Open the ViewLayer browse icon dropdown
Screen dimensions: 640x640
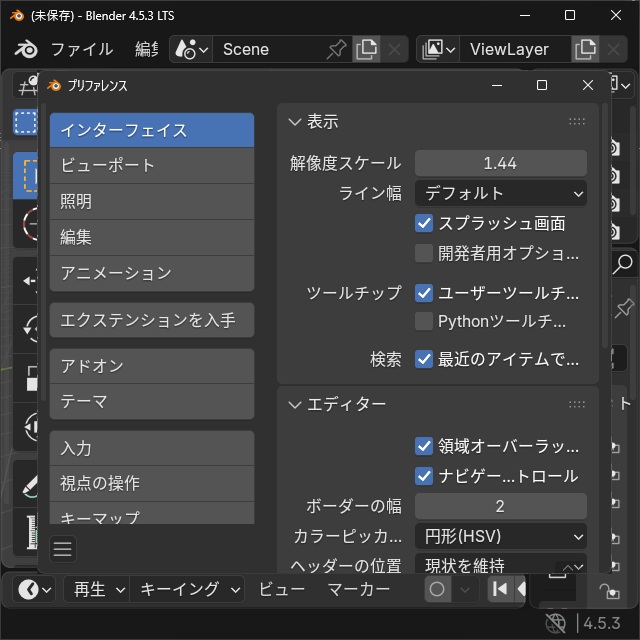(x=438, y=49)
